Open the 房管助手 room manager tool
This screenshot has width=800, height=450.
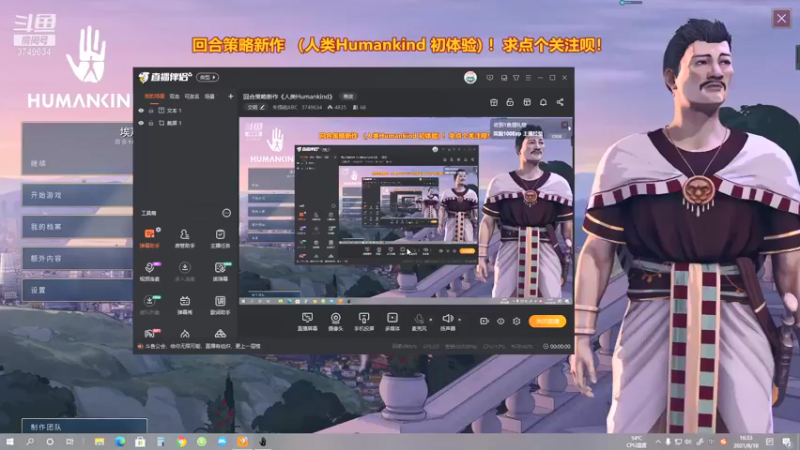click(185, 238)
